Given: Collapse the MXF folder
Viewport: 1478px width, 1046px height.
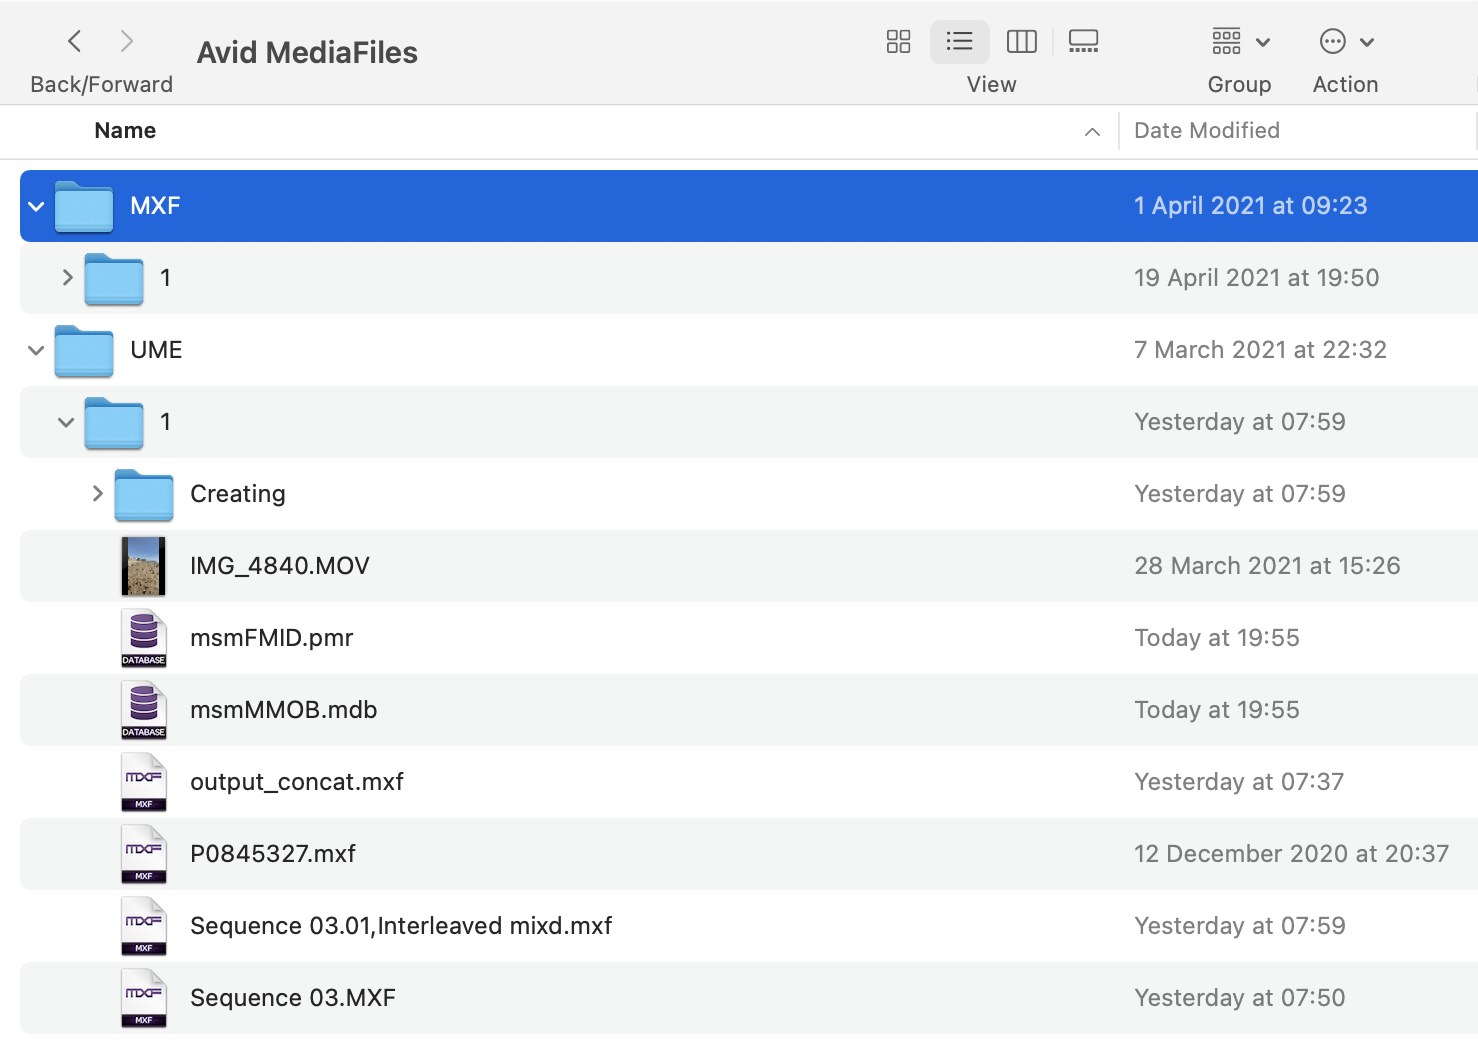Looking at the screenshot, I should click(x=36, y=207).
